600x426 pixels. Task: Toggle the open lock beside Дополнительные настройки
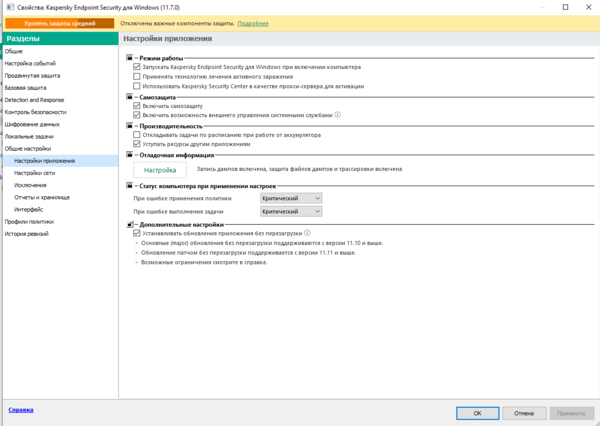point(130,224)
